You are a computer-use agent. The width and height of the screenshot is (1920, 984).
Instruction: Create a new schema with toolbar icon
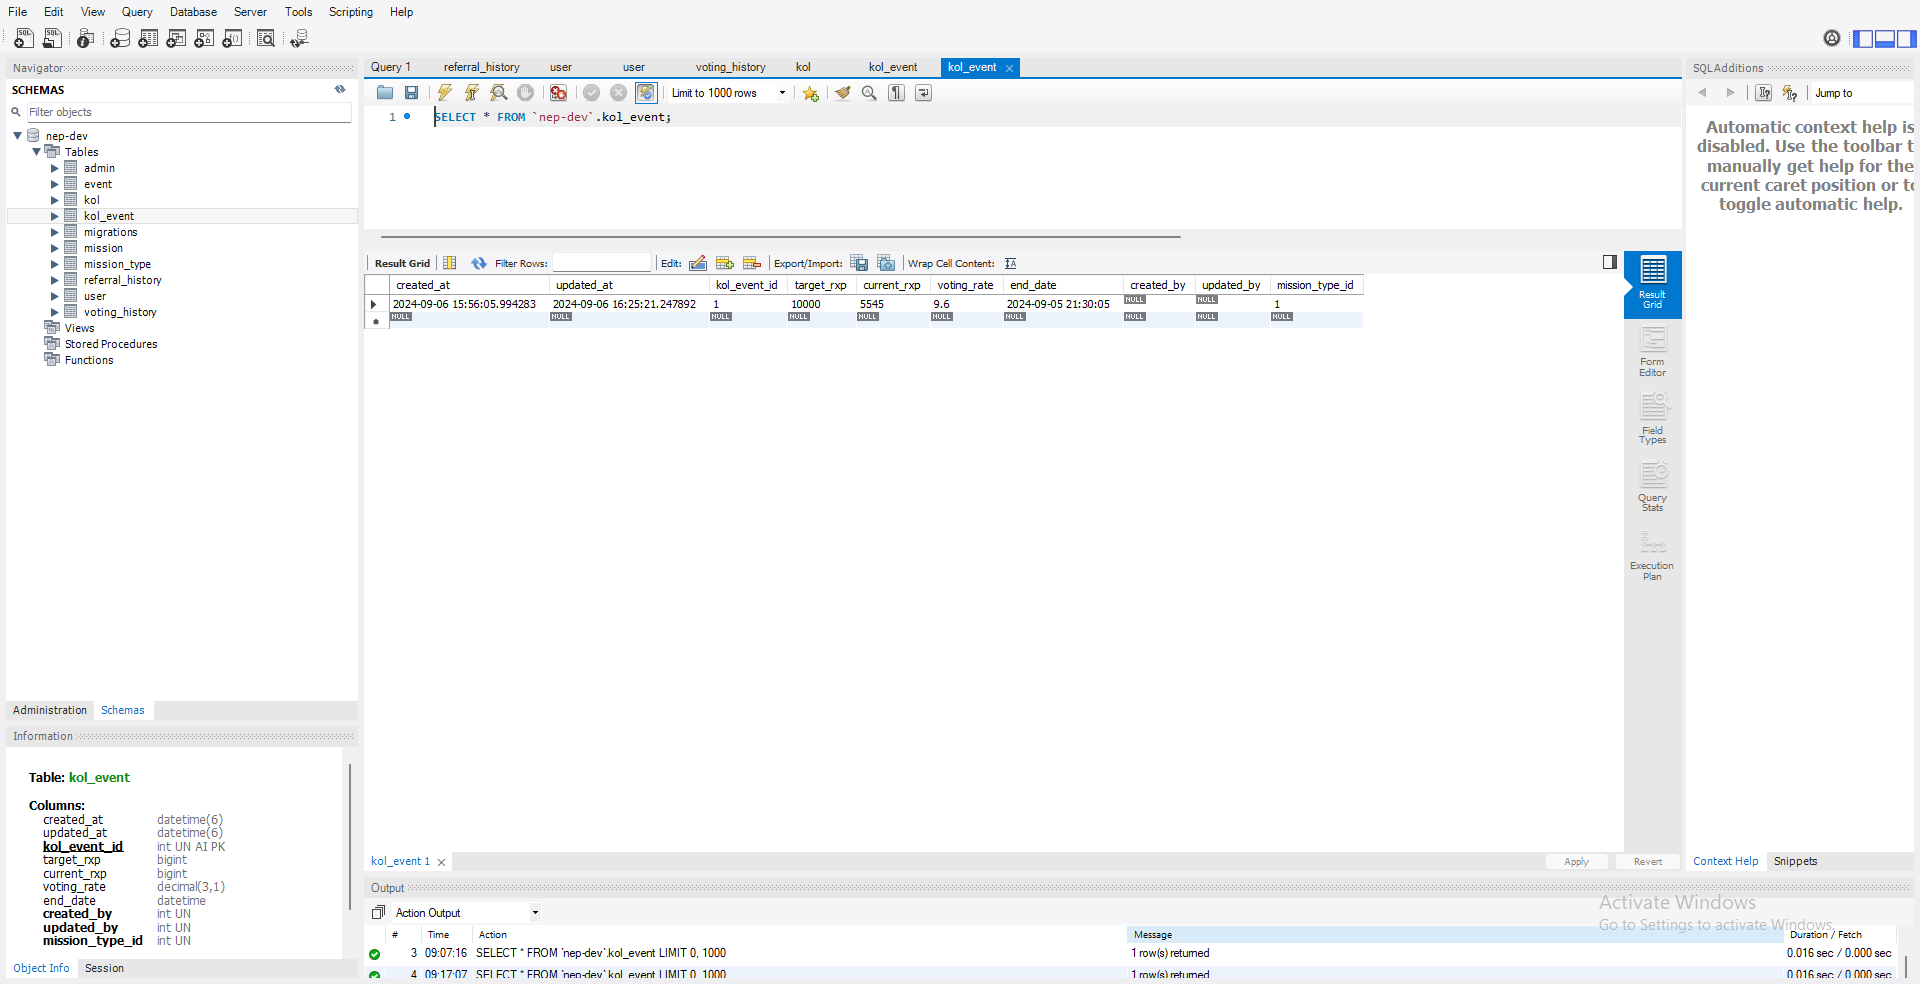pos(120,38)
